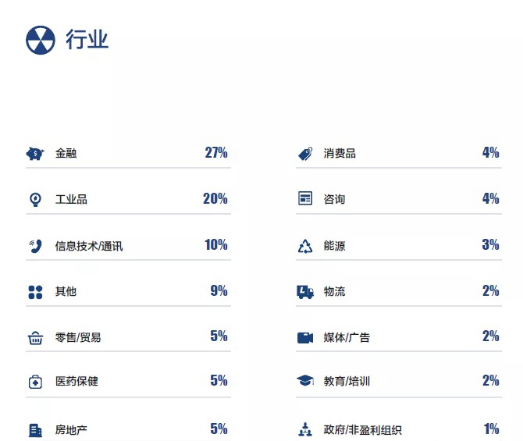Viewport: 523px width, 441px height.
Task: Click the lightbulb icon for 工业品
Action: tap(35, 199)
